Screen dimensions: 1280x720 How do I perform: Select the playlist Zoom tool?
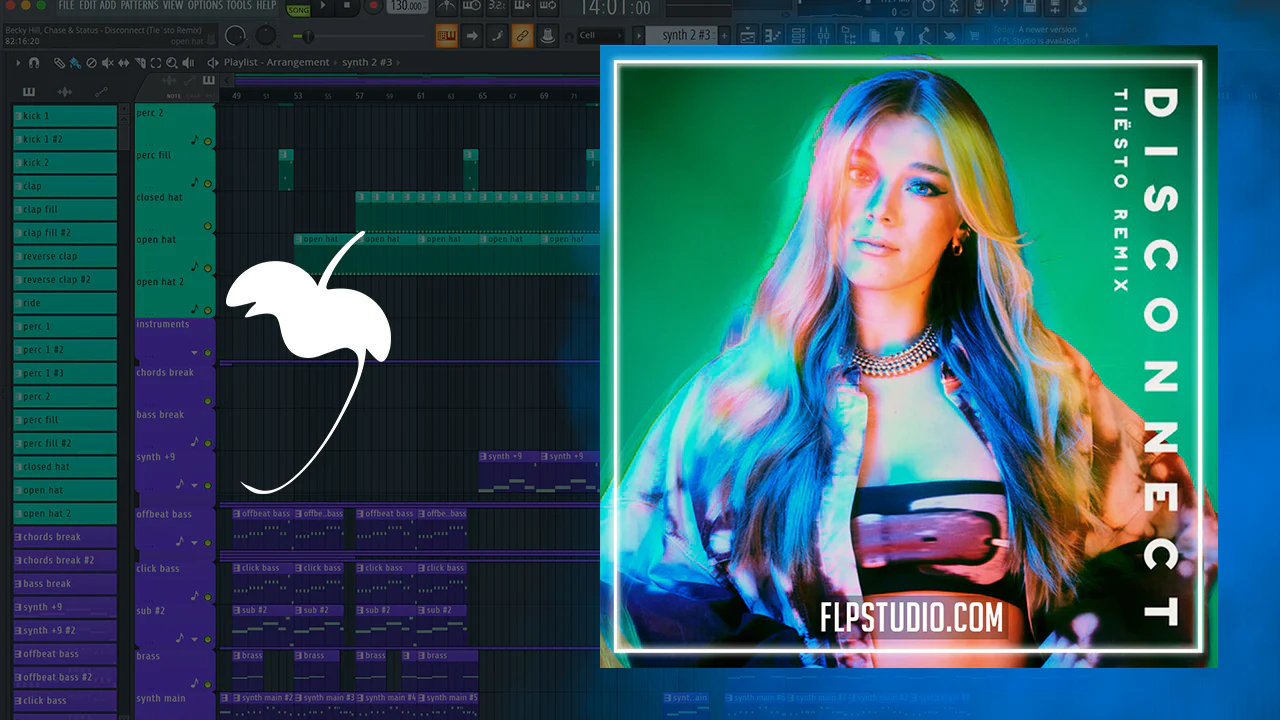point(171,62)
